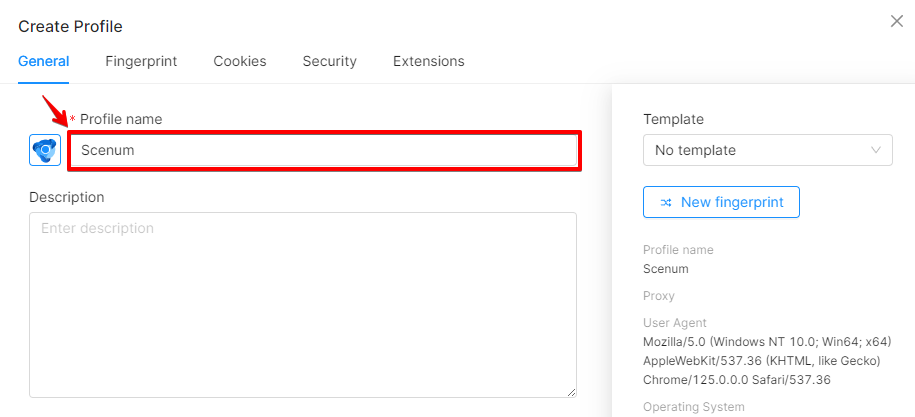
Task: Close the Create Profile dialog
Action: point(896,22)
